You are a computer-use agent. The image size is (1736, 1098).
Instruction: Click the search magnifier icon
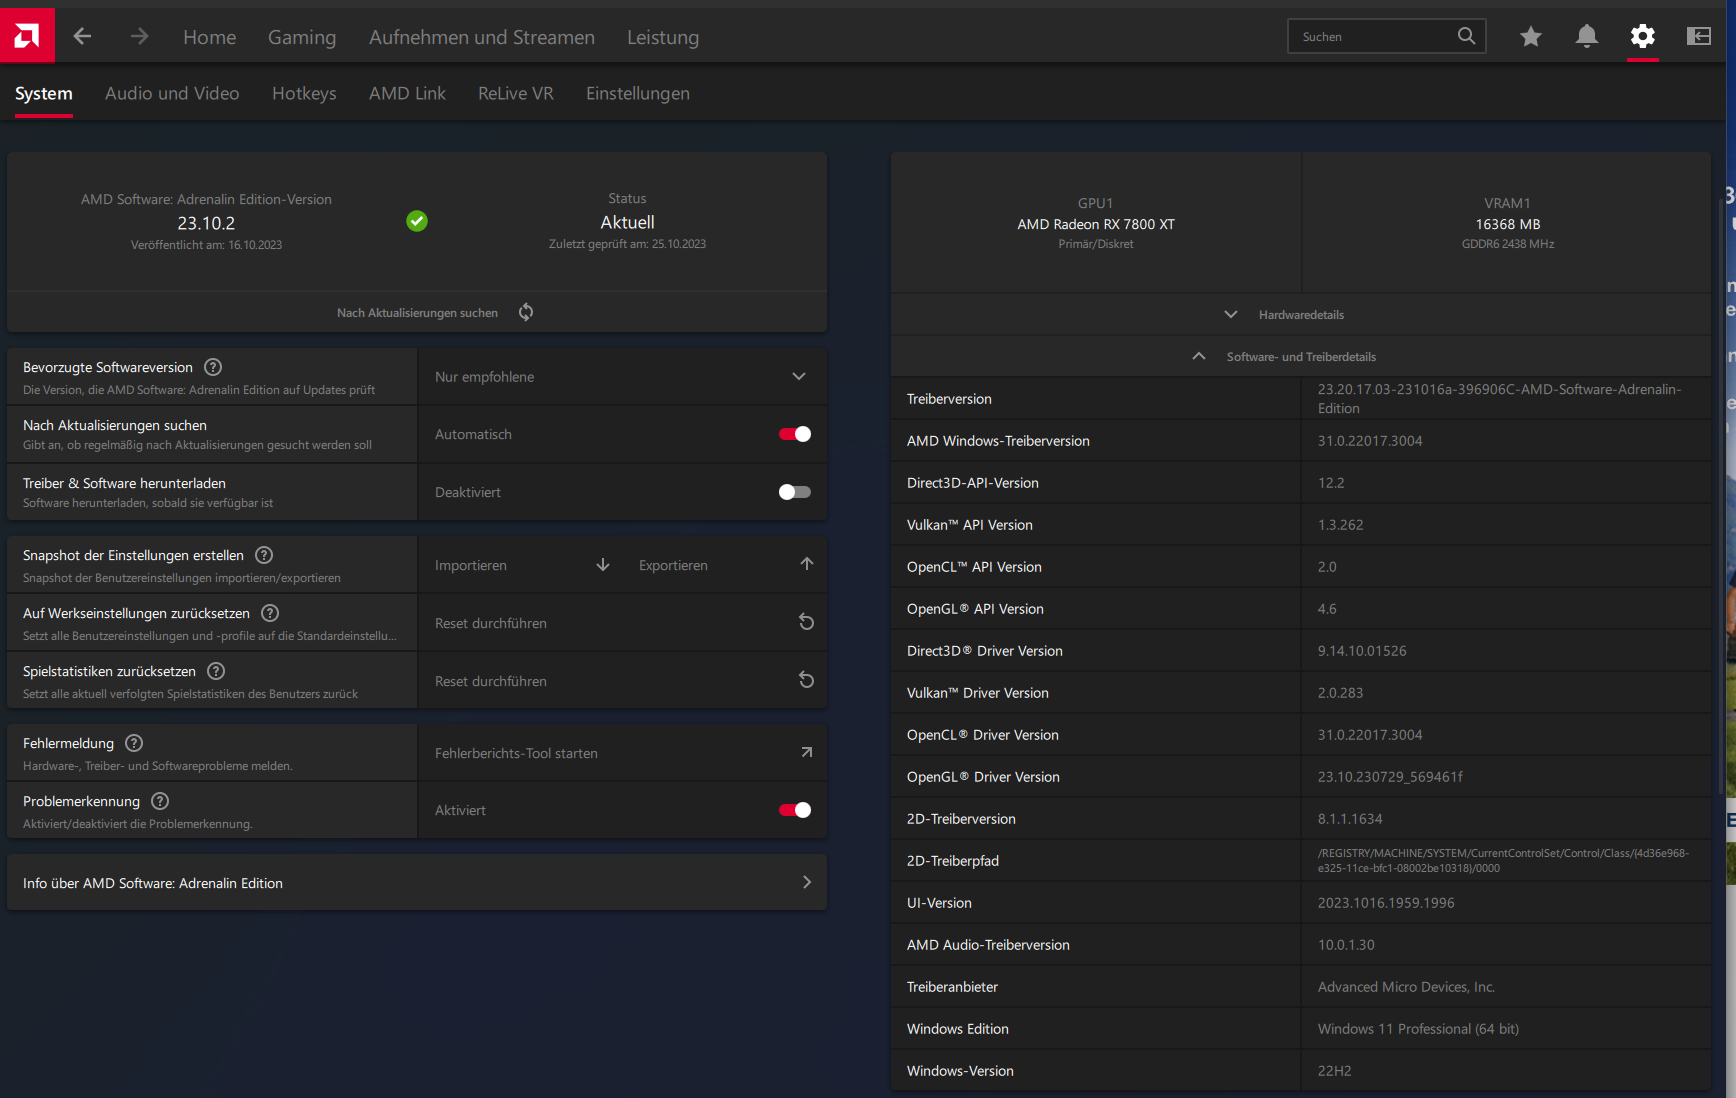click(x=1466, y=36)
